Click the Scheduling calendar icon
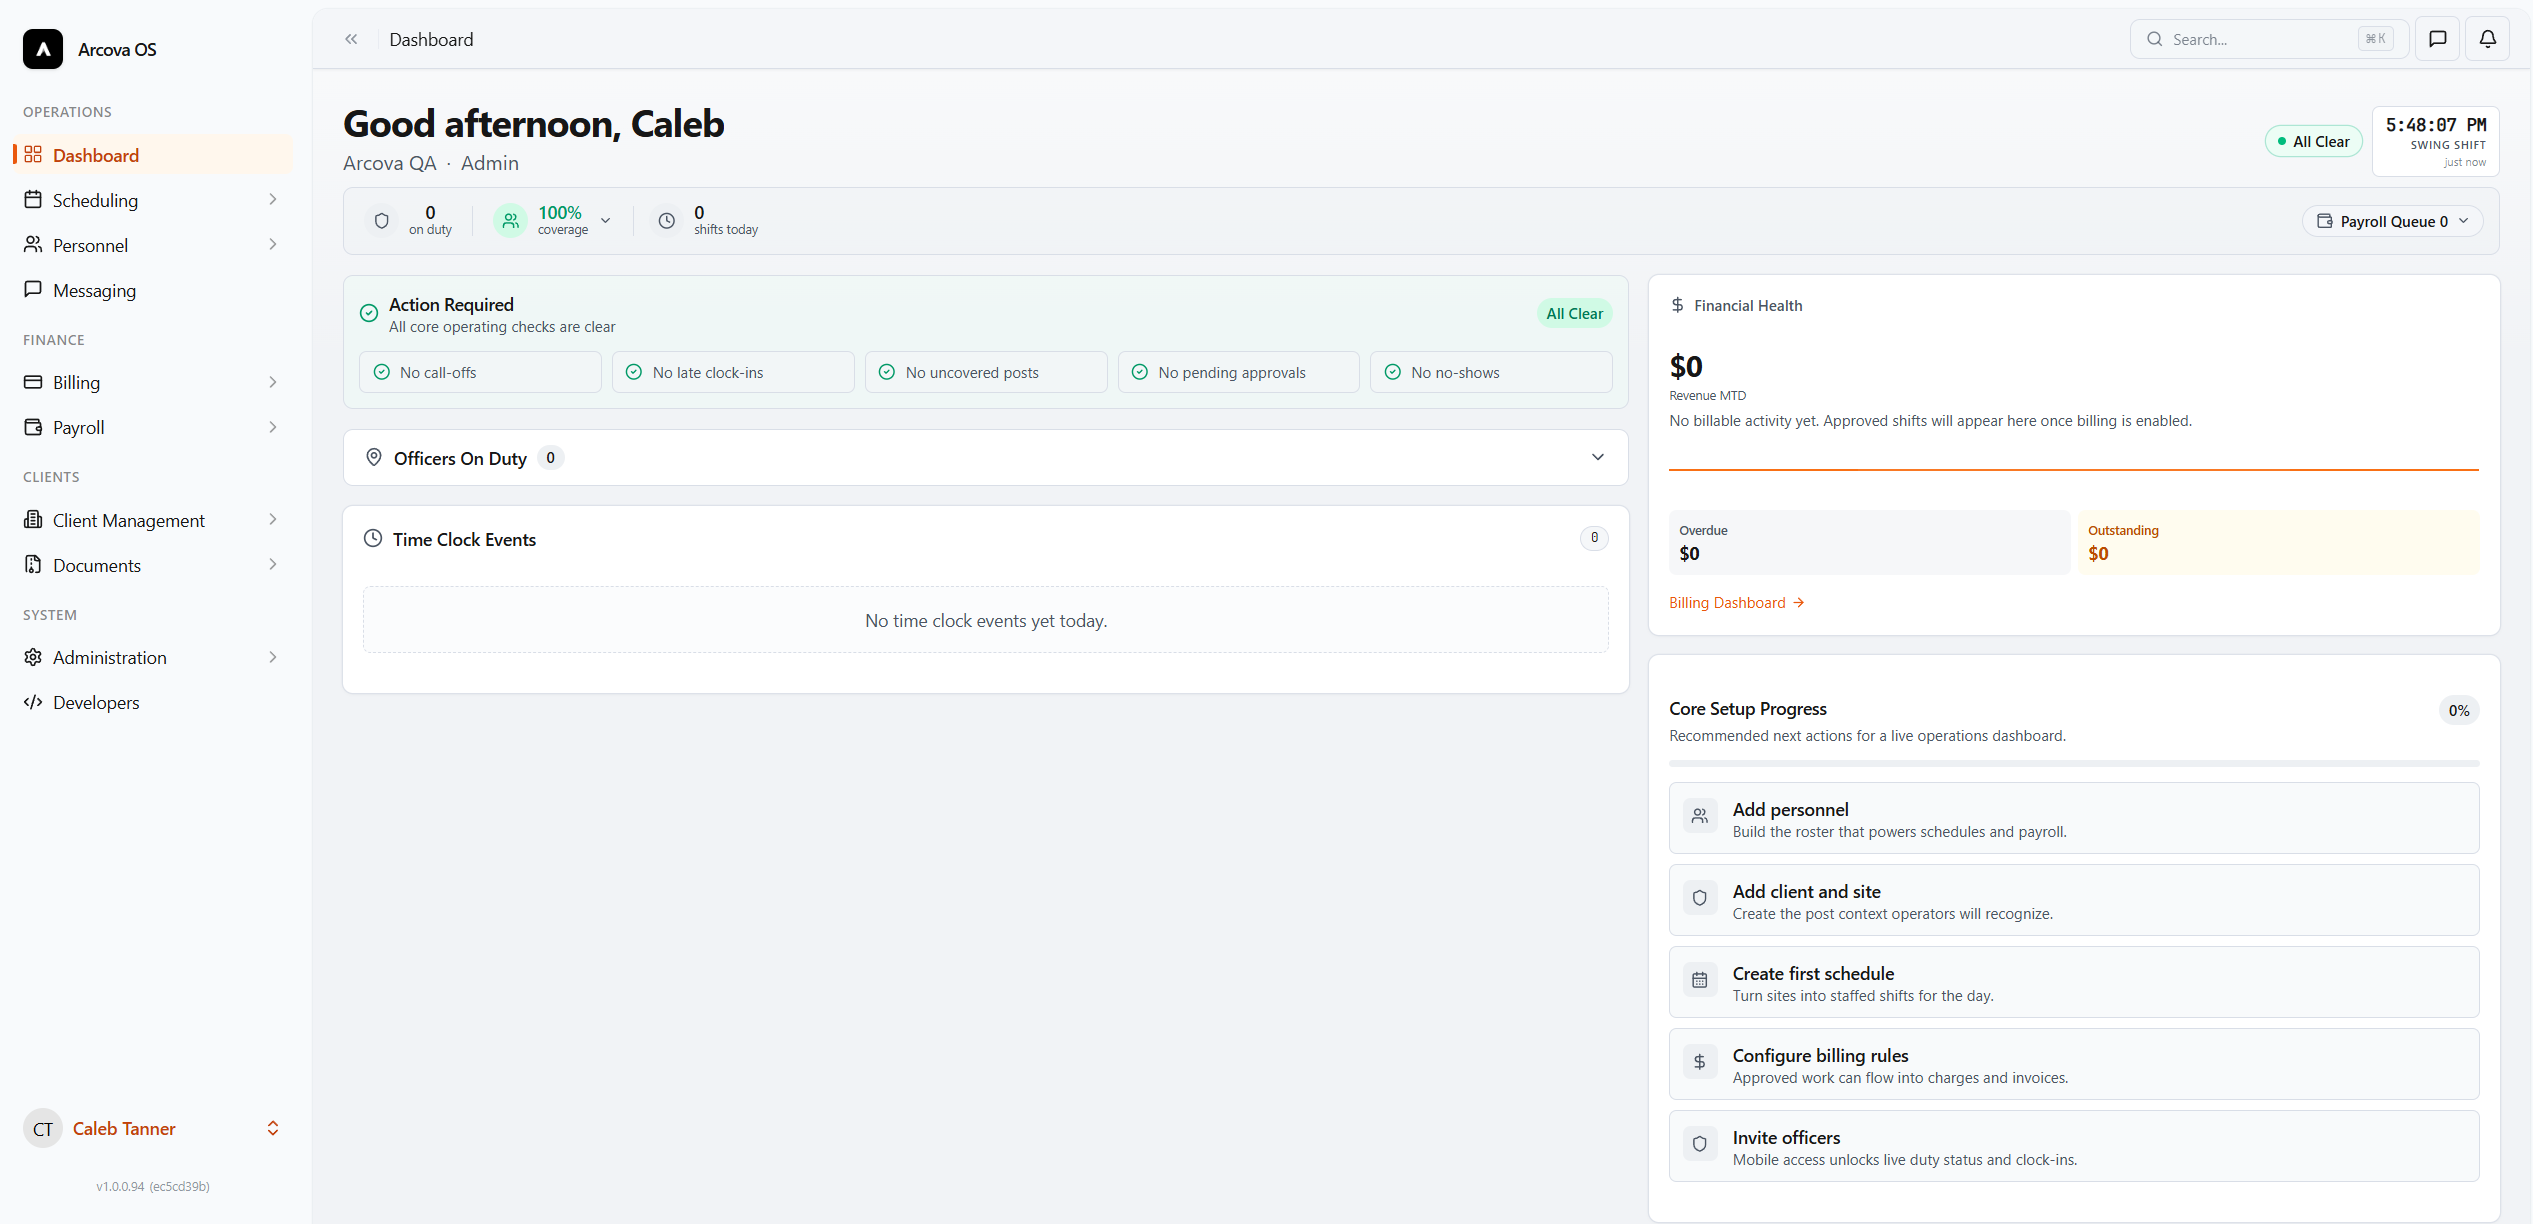 pos(33,199)
